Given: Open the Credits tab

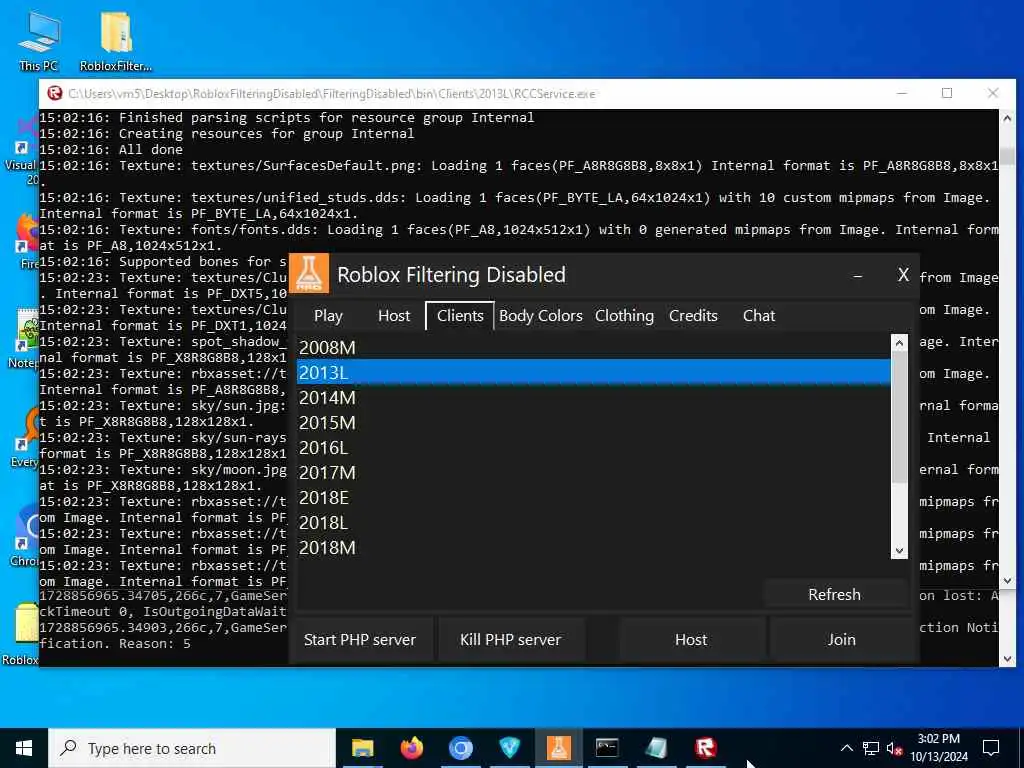Looking at the screenshot, I should tap(693, 316).
